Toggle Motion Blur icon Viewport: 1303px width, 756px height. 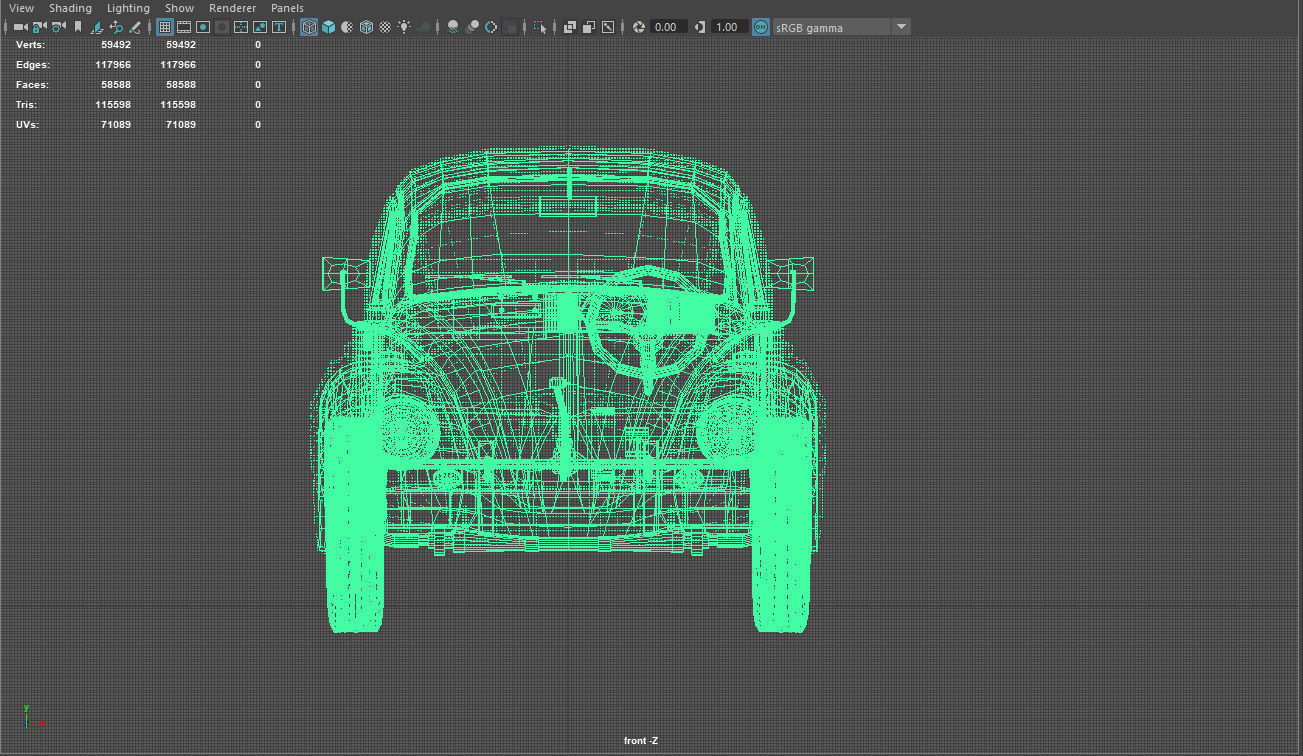(x=472, y=27)
